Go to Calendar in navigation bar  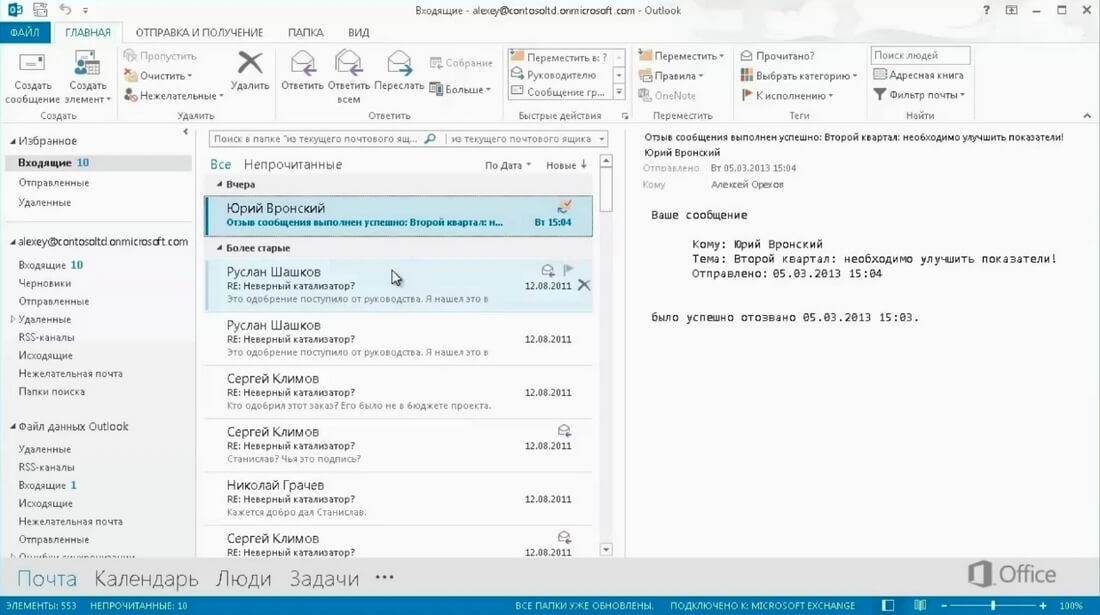pyautogui.click(x=146, y=578)
